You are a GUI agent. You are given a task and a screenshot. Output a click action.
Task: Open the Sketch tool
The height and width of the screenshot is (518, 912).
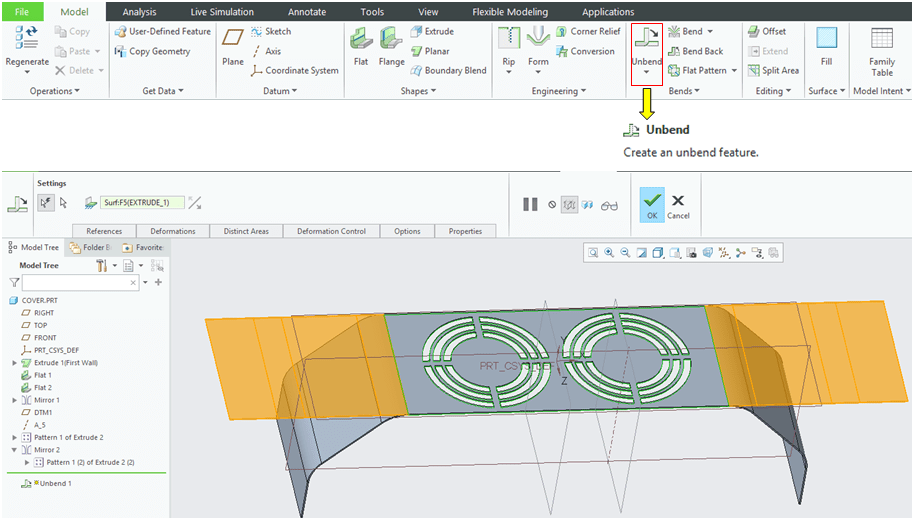(271, 32)
